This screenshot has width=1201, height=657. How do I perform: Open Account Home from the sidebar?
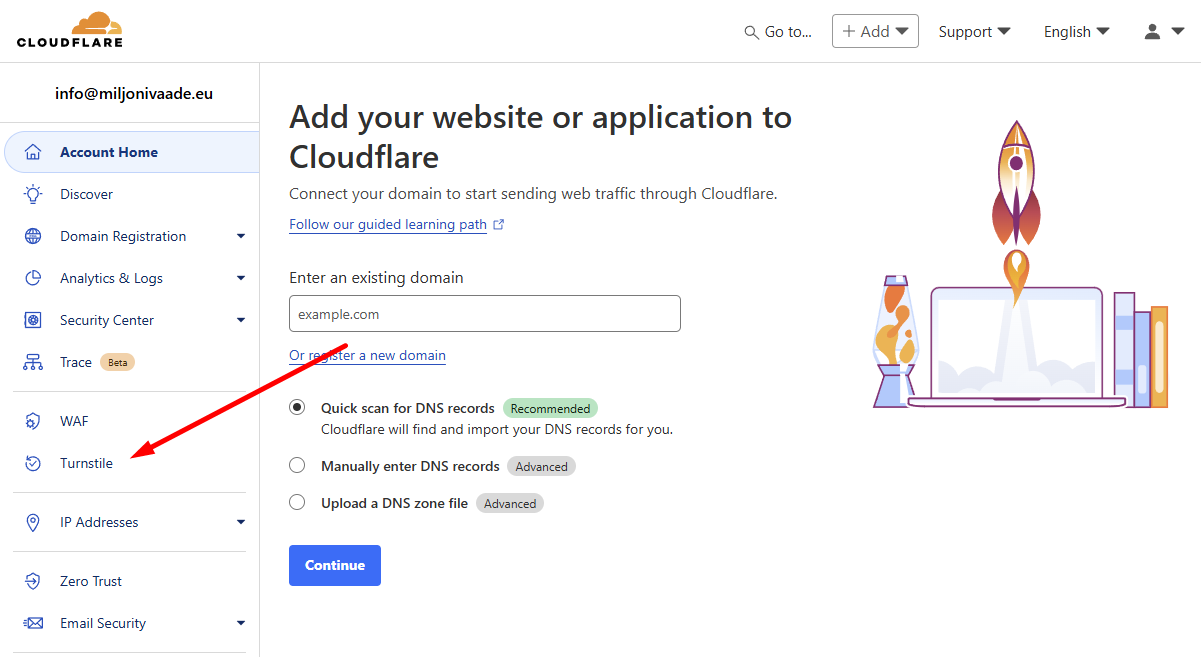pyautogui.click(x=110, y=151)
